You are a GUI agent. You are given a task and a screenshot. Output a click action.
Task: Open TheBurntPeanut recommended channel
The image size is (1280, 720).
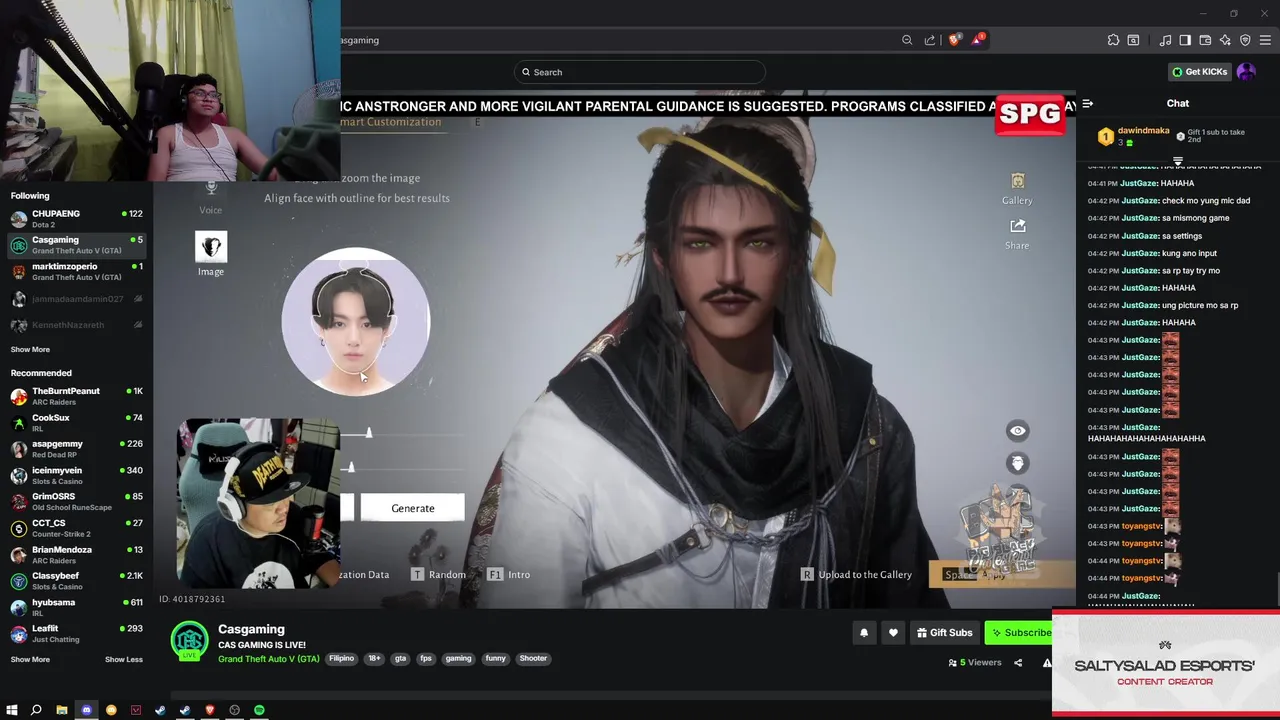(x=76, y=396)
